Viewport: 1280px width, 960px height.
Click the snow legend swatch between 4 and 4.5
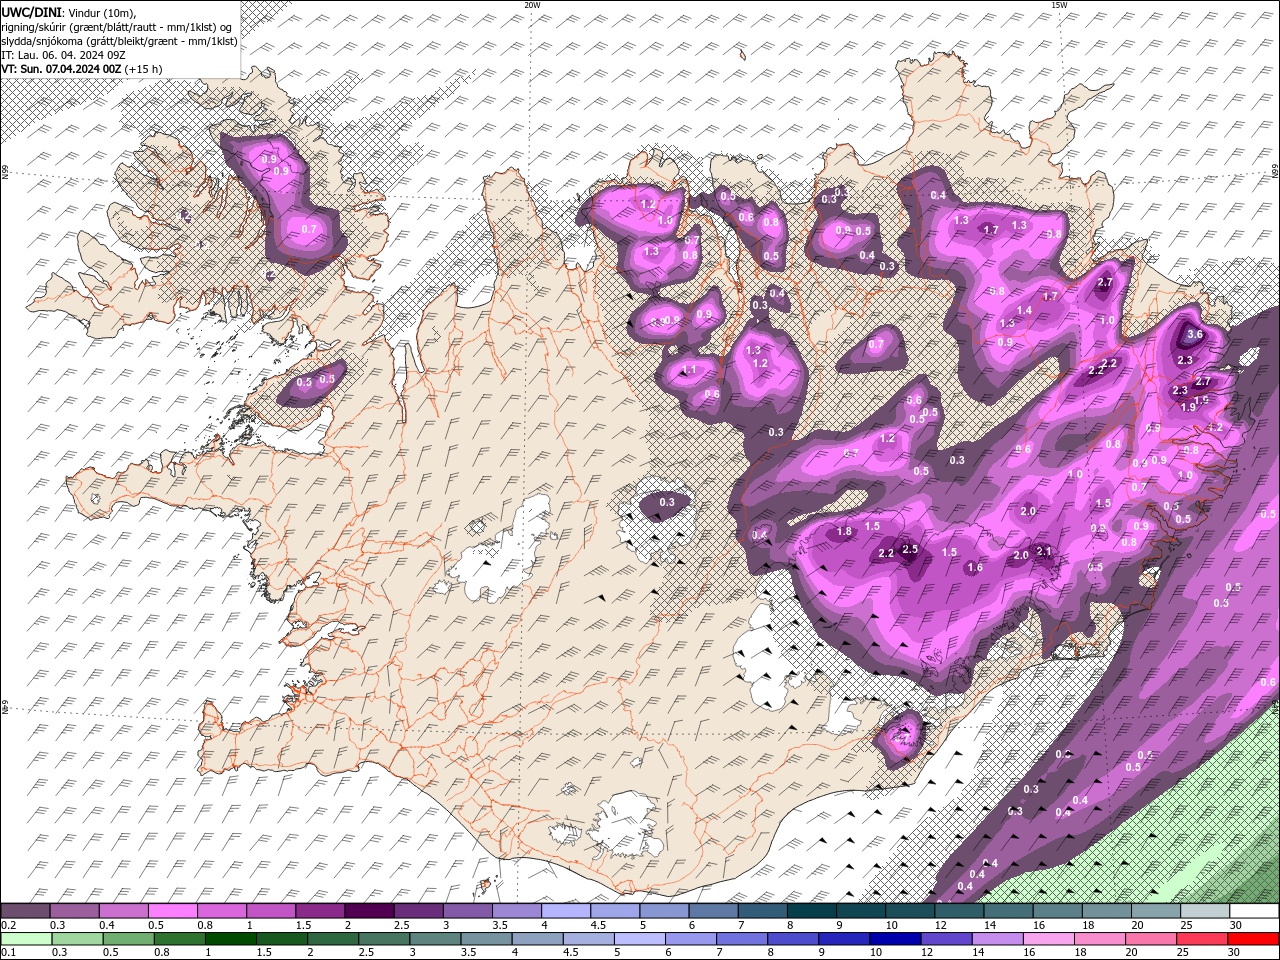click(x=564, y=911)
